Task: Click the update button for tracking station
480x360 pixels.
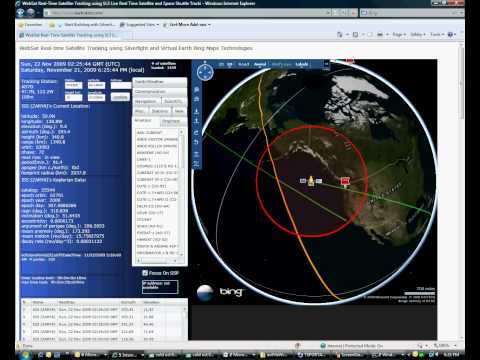Action: click(x=120, y=97)
